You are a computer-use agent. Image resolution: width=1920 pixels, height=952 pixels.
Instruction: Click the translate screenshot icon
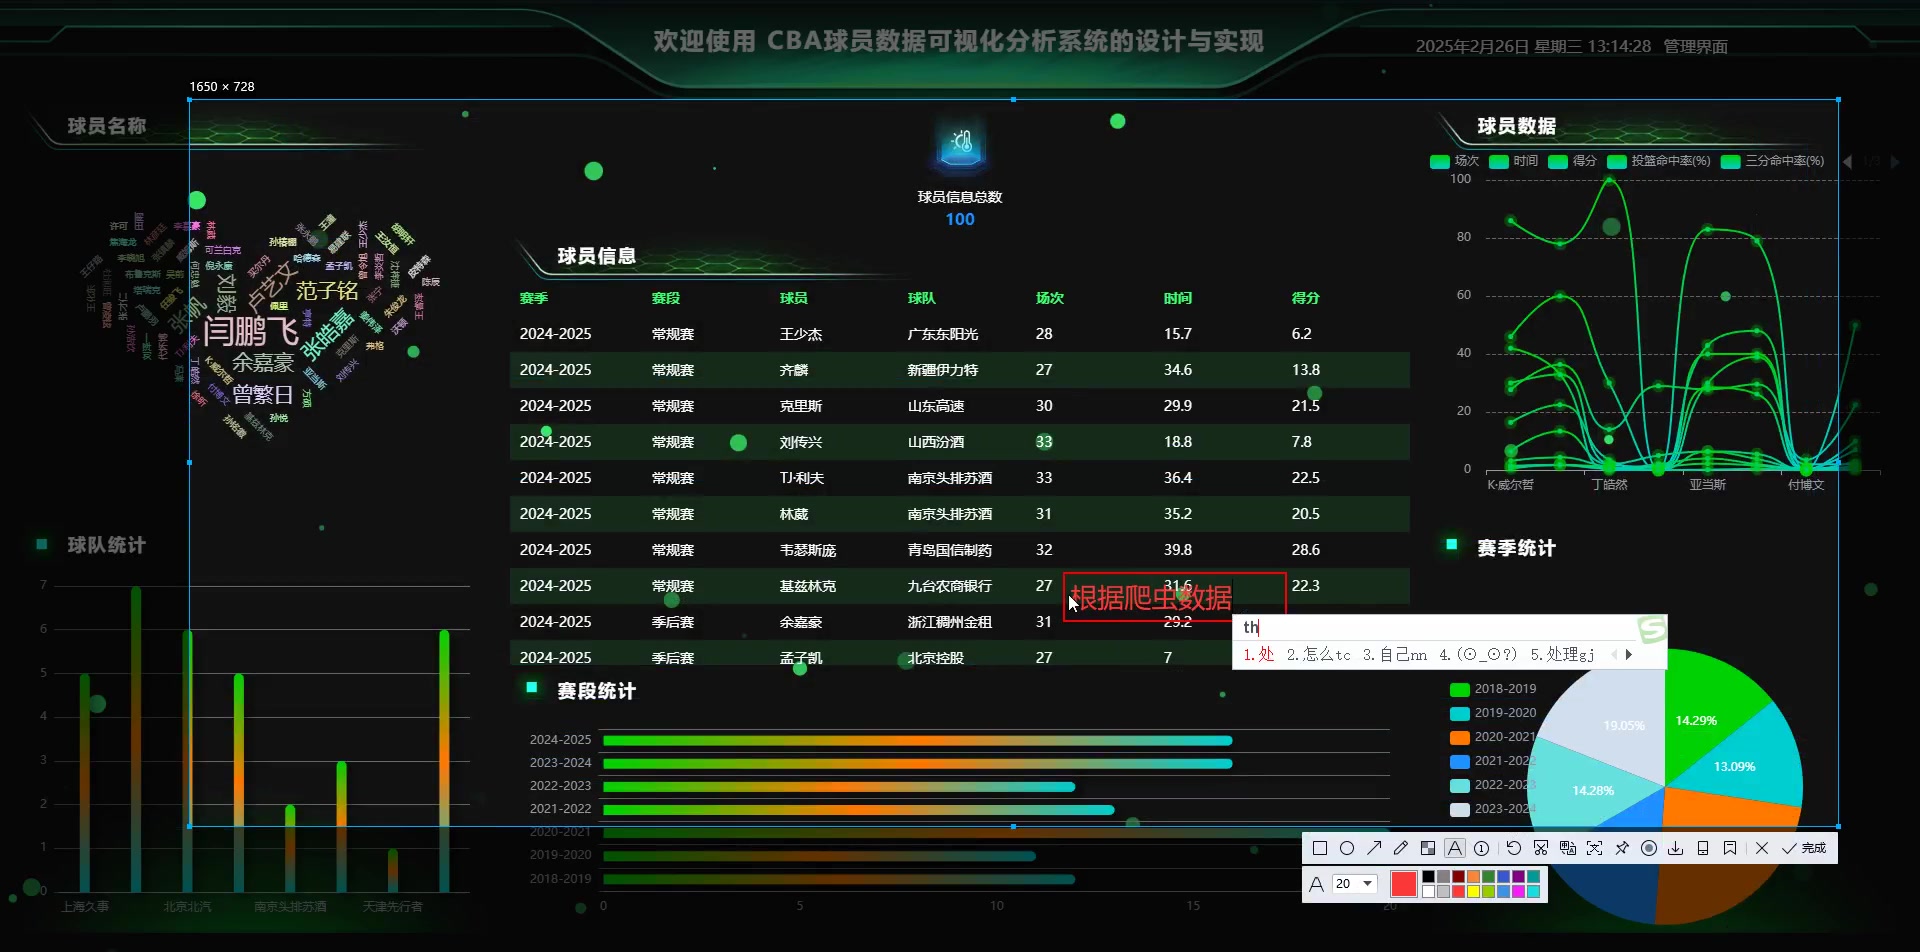coord(1568,848)
